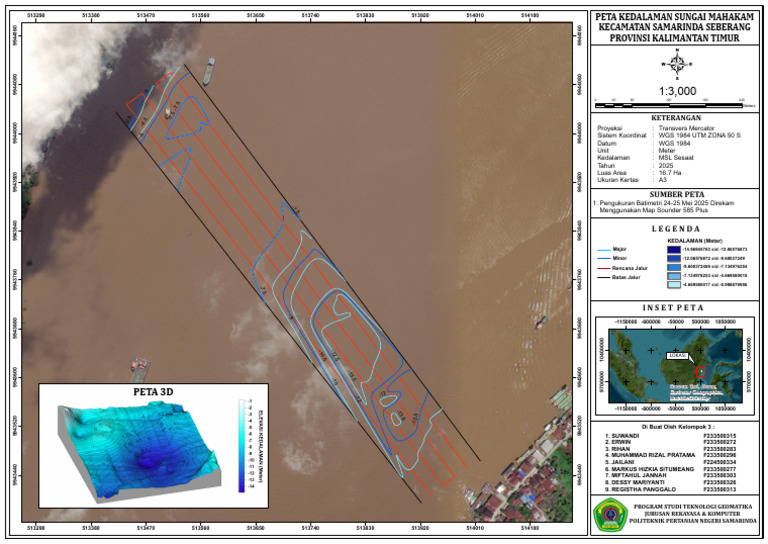Screen dimensions: 768x544
Task: Click the Transvers Mercator projection value
Action: coord(686,128)
